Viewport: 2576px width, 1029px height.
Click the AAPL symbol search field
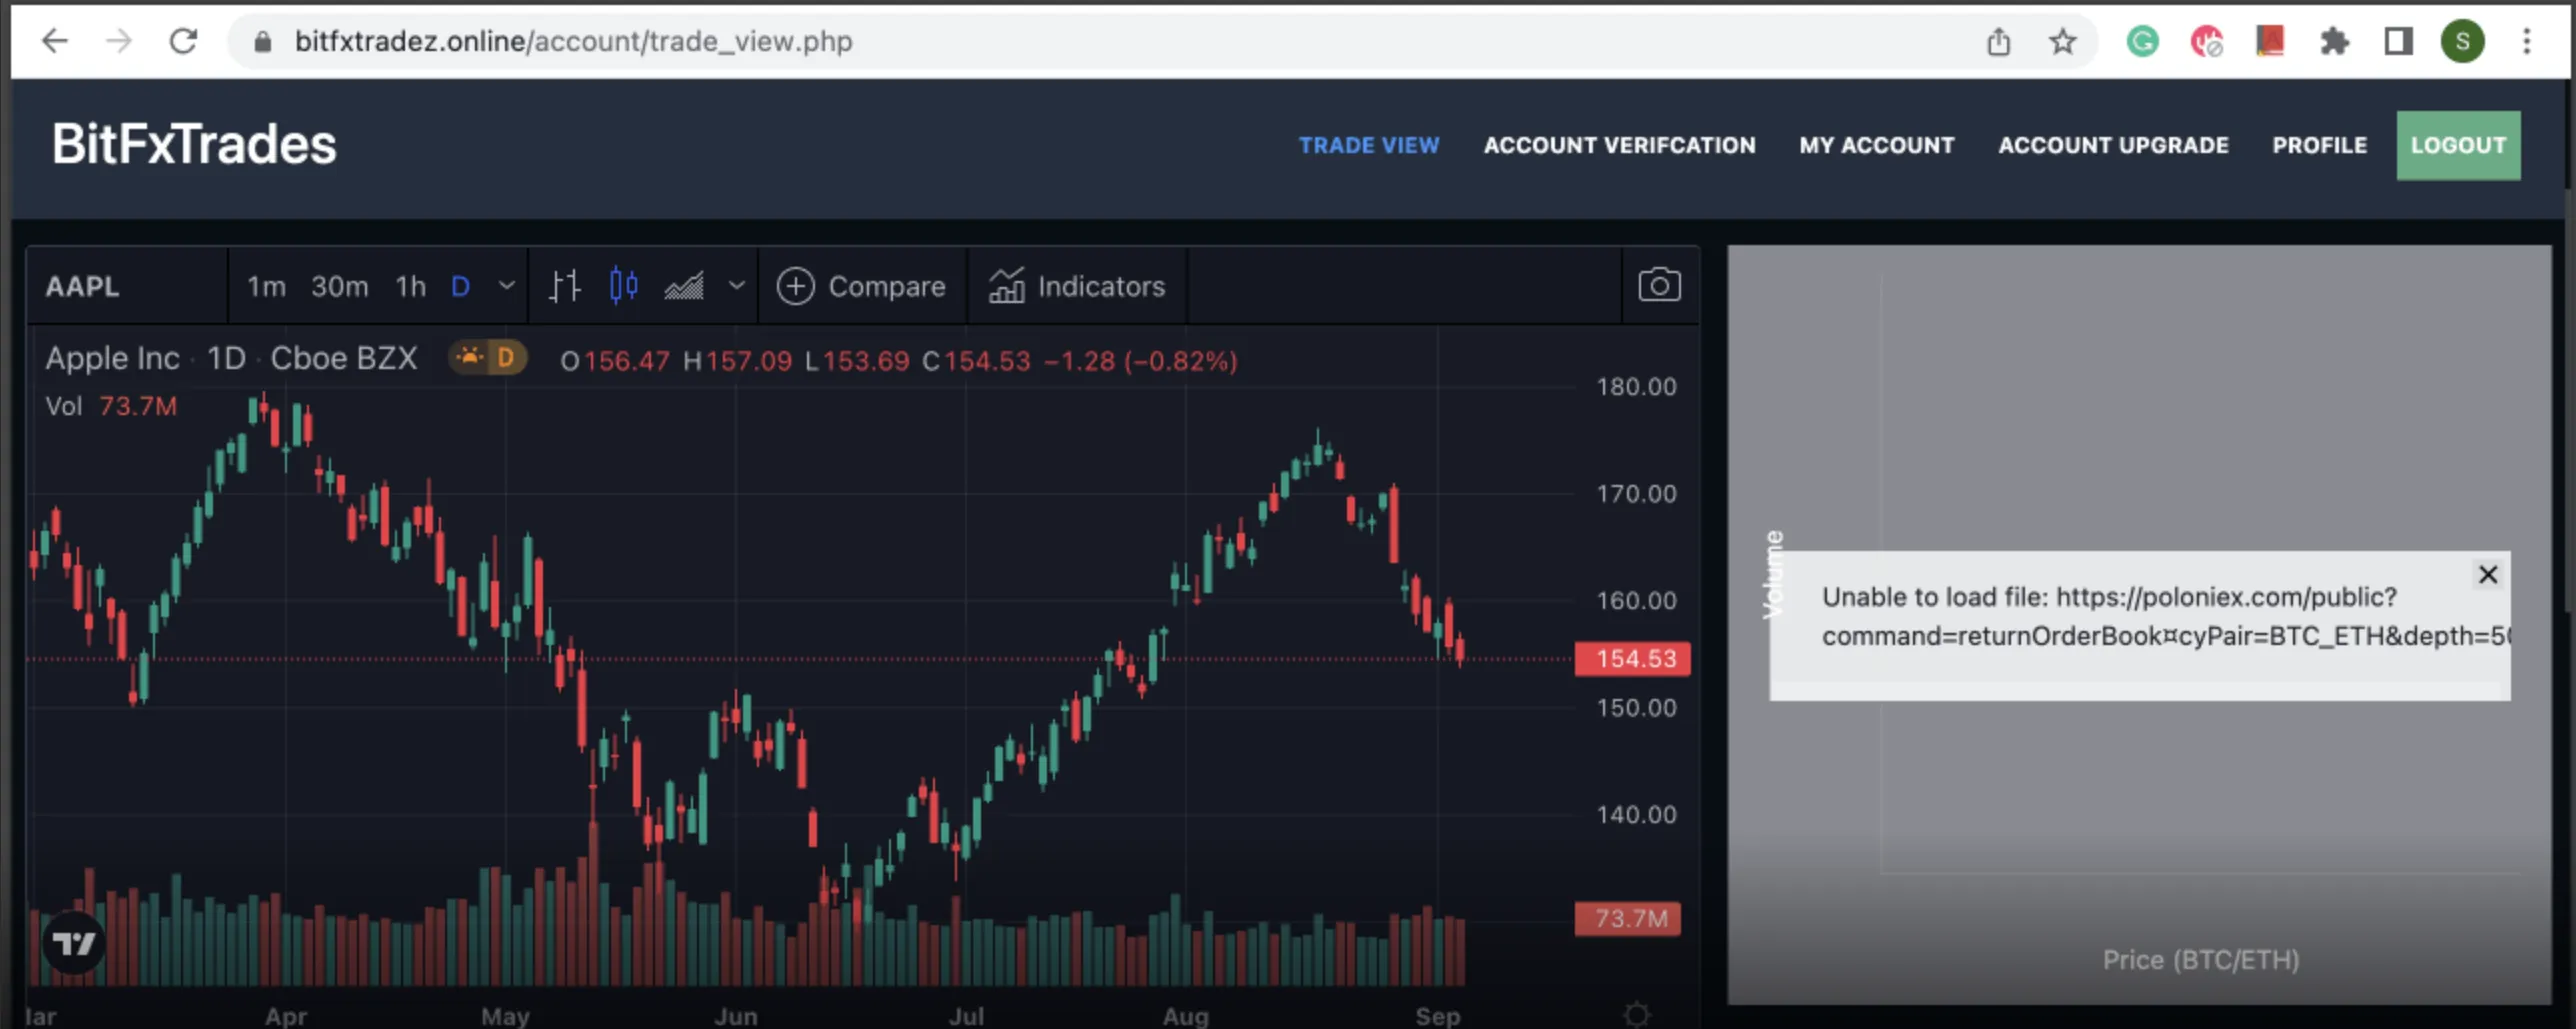click(x=126, y=286)
